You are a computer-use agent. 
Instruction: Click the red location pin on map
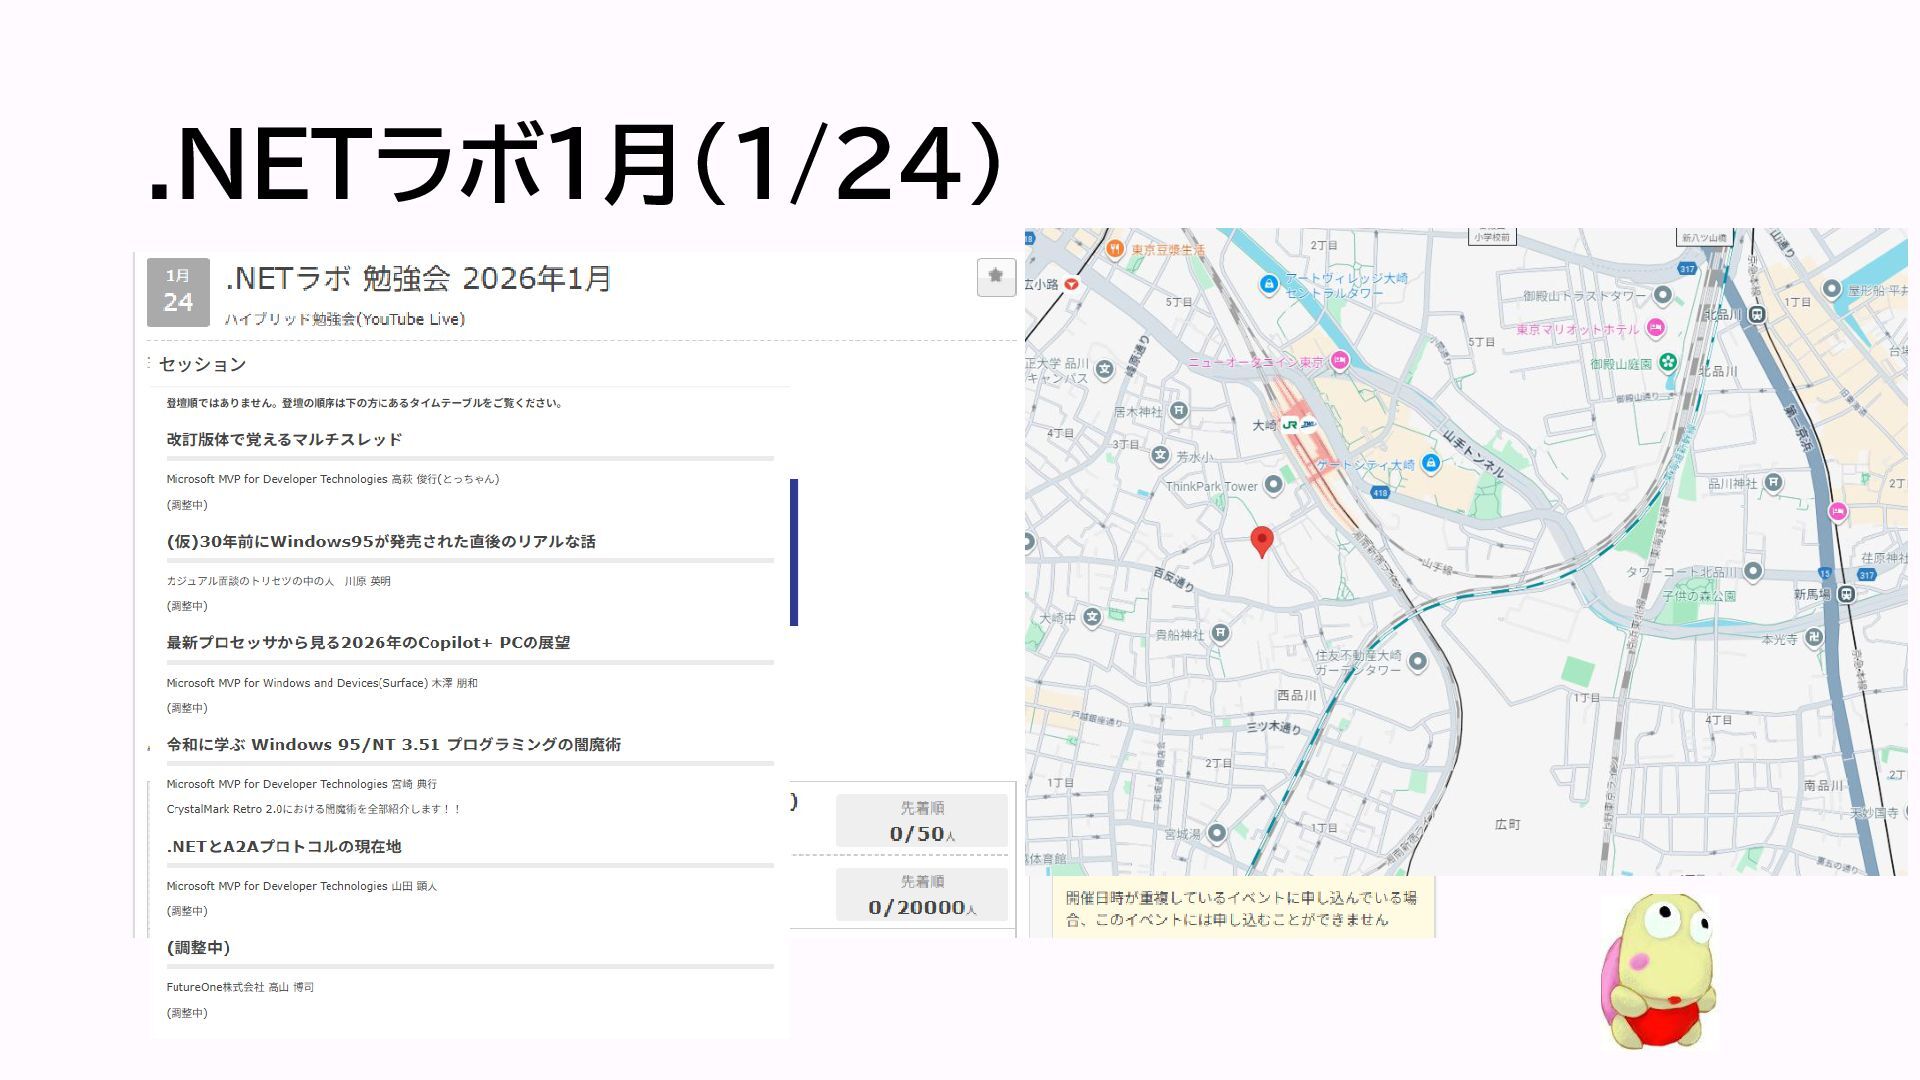[1262, 541]
